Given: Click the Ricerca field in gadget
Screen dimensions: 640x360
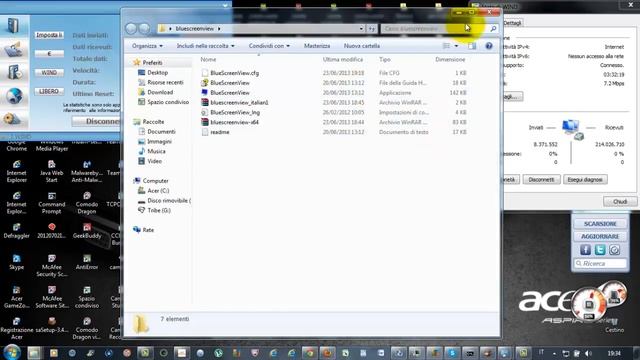Looking at the screenshot, I should pos(600,264).
